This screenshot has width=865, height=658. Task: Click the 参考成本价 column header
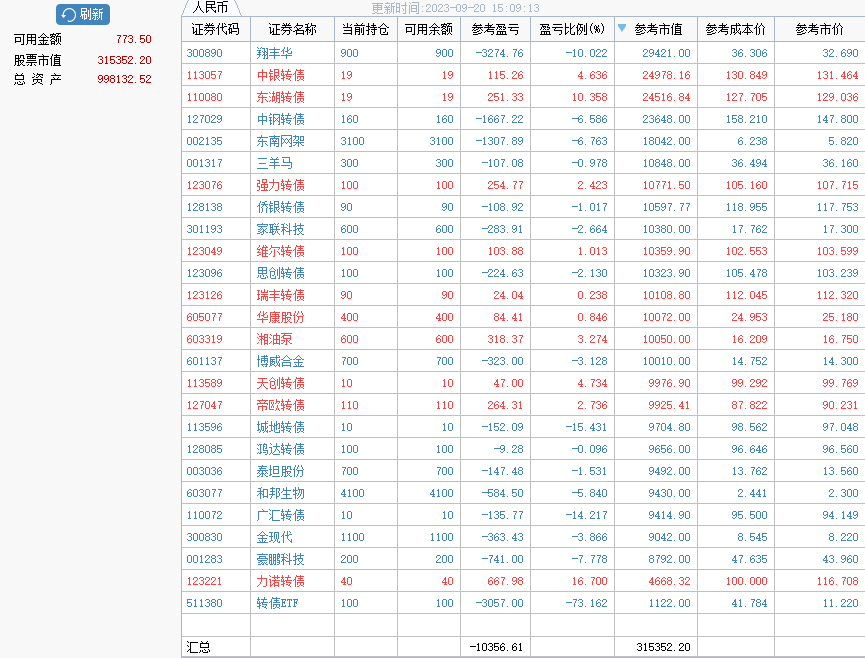pyautogui.click(x=735, y=30)
